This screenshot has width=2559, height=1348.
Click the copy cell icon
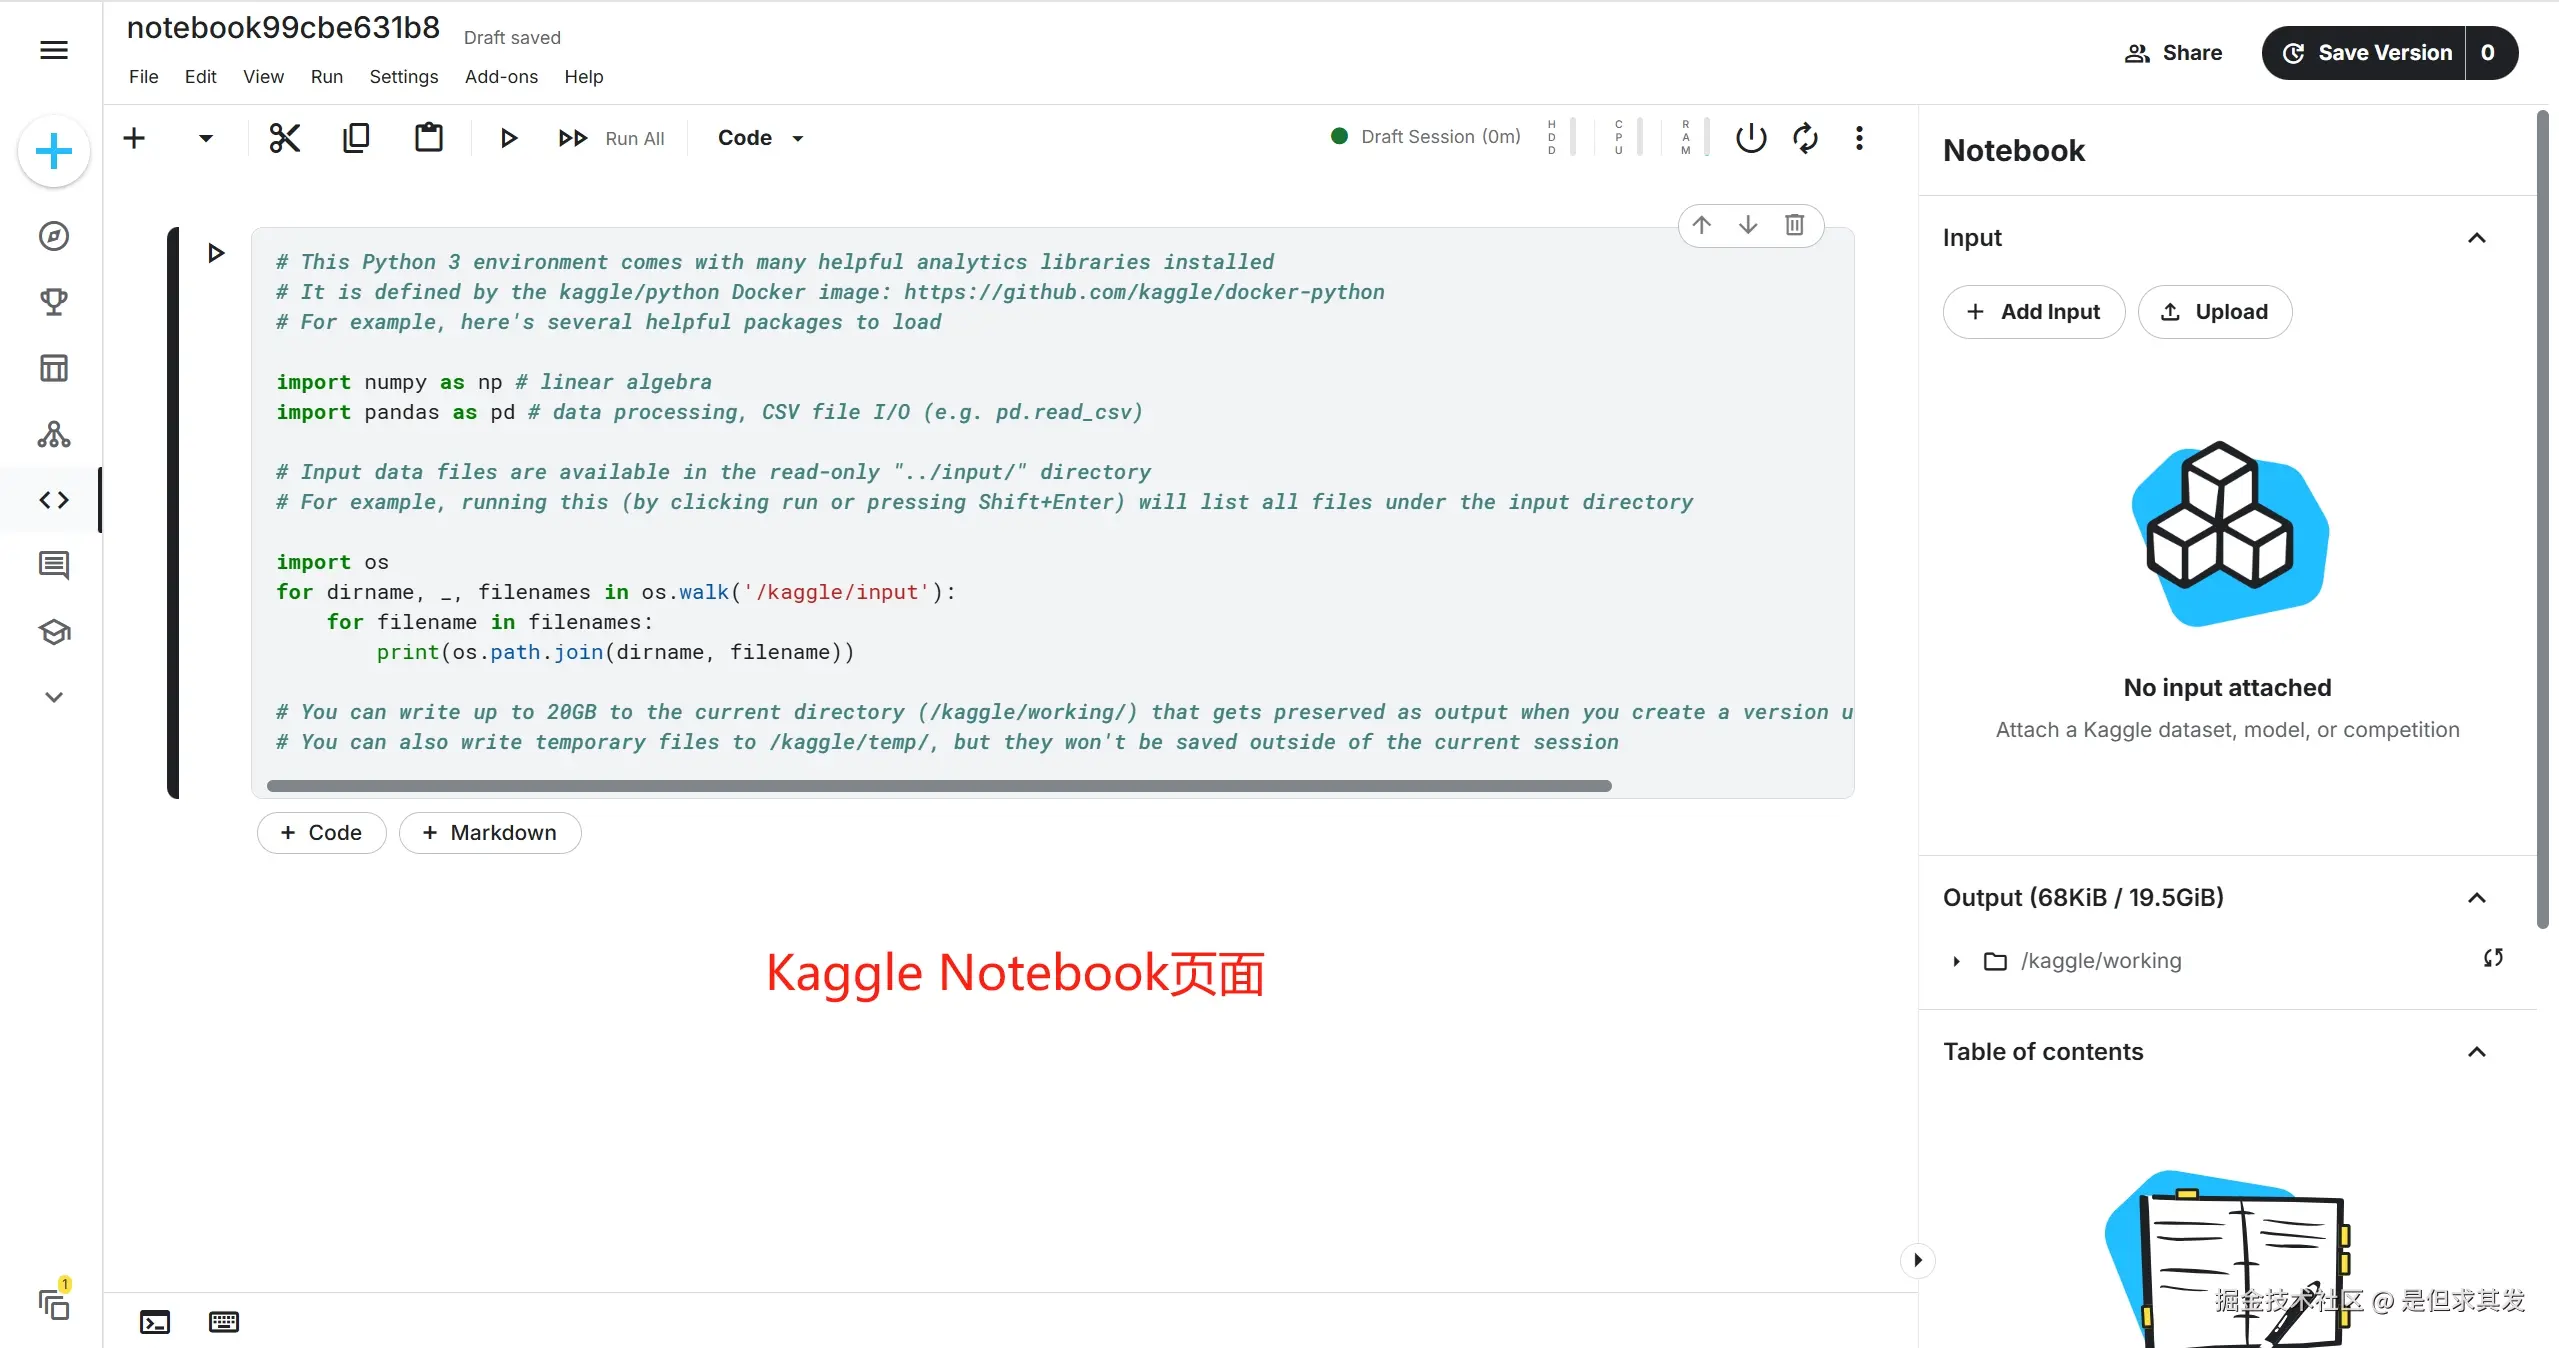click(x=356, y=138)
